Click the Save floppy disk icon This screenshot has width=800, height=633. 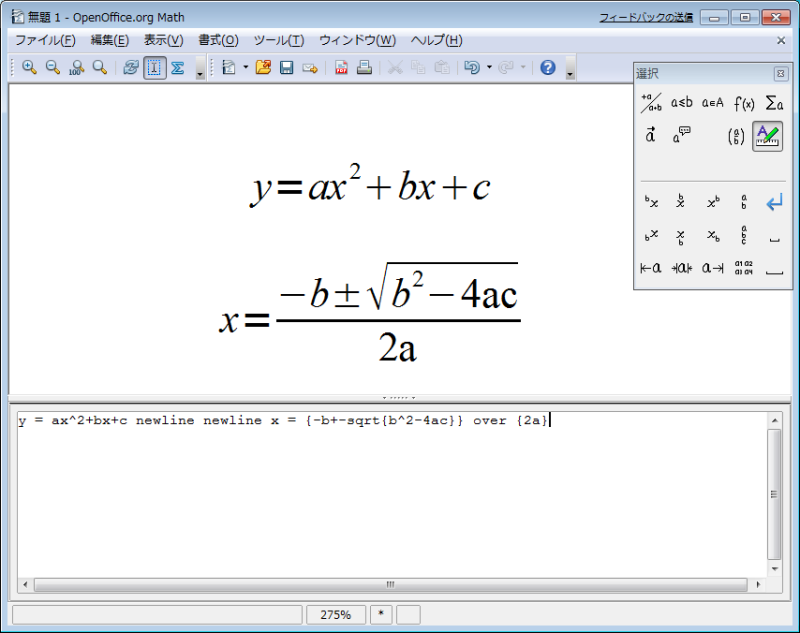click(x=286, y=67)
